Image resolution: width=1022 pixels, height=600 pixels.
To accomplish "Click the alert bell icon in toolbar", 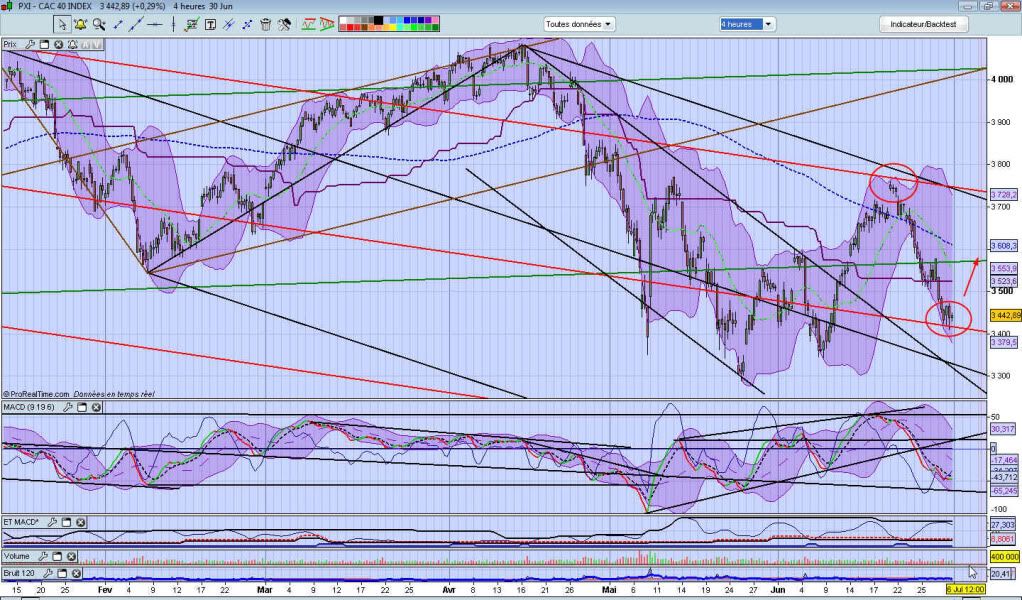I will (80, 24).
